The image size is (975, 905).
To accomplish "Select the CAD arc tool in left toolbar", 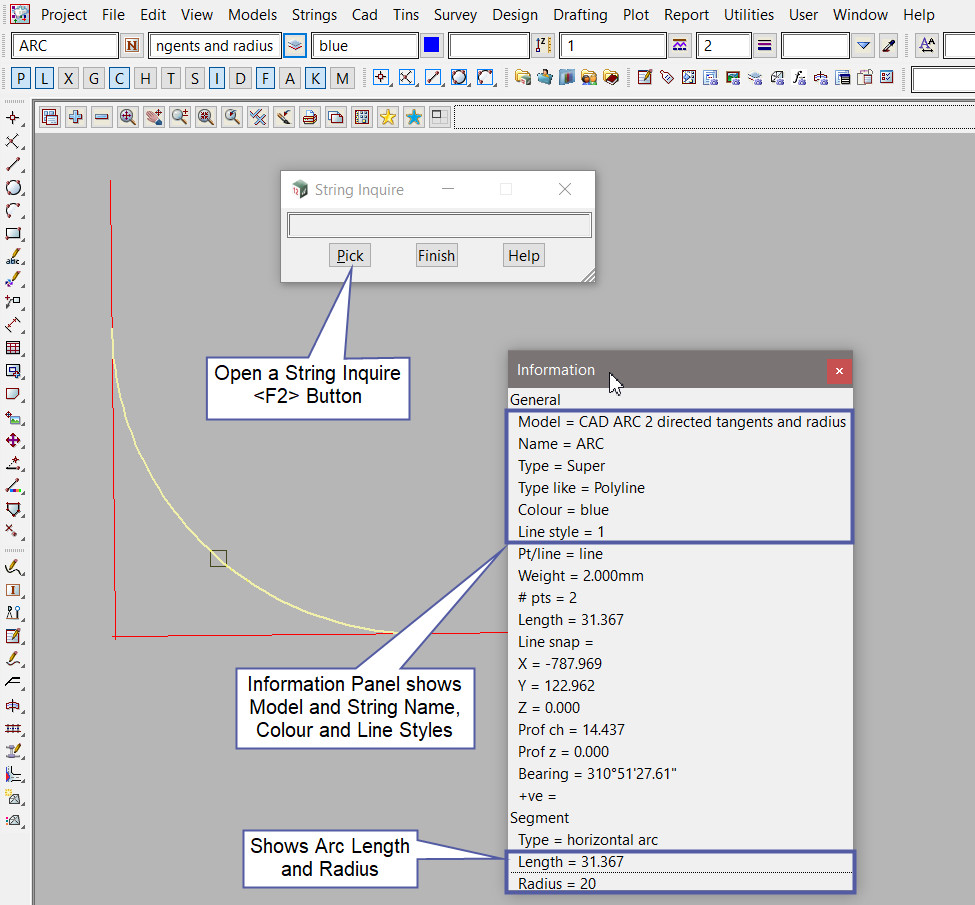I will pos(13,210).
